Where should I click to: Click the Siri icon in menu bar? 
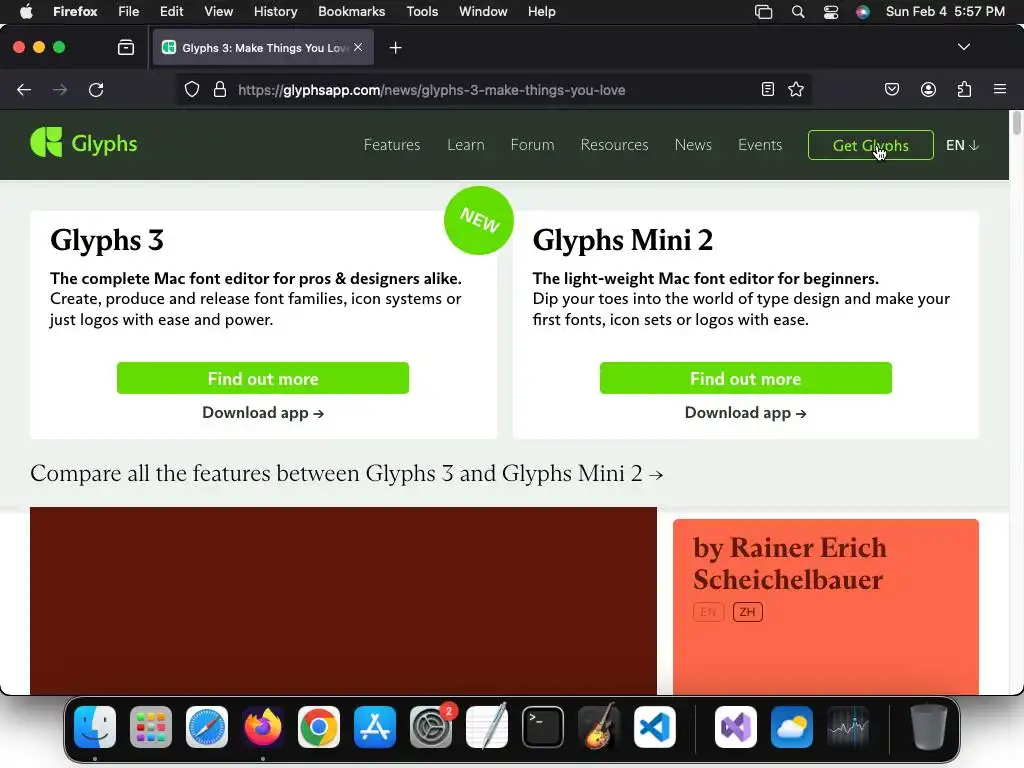863,12
